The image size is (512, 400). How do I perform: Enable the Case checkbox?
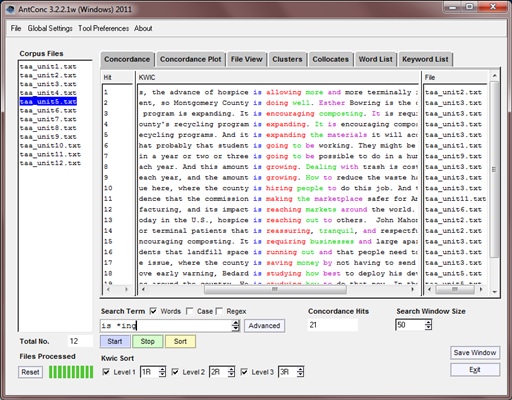point(189,311)
